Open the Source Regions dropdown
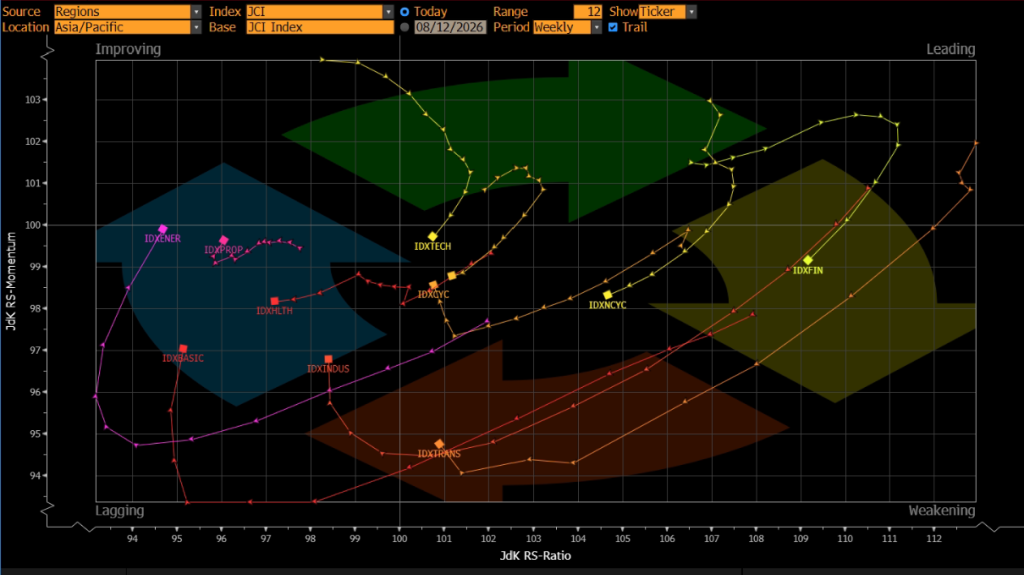 [x=127, y=12]
